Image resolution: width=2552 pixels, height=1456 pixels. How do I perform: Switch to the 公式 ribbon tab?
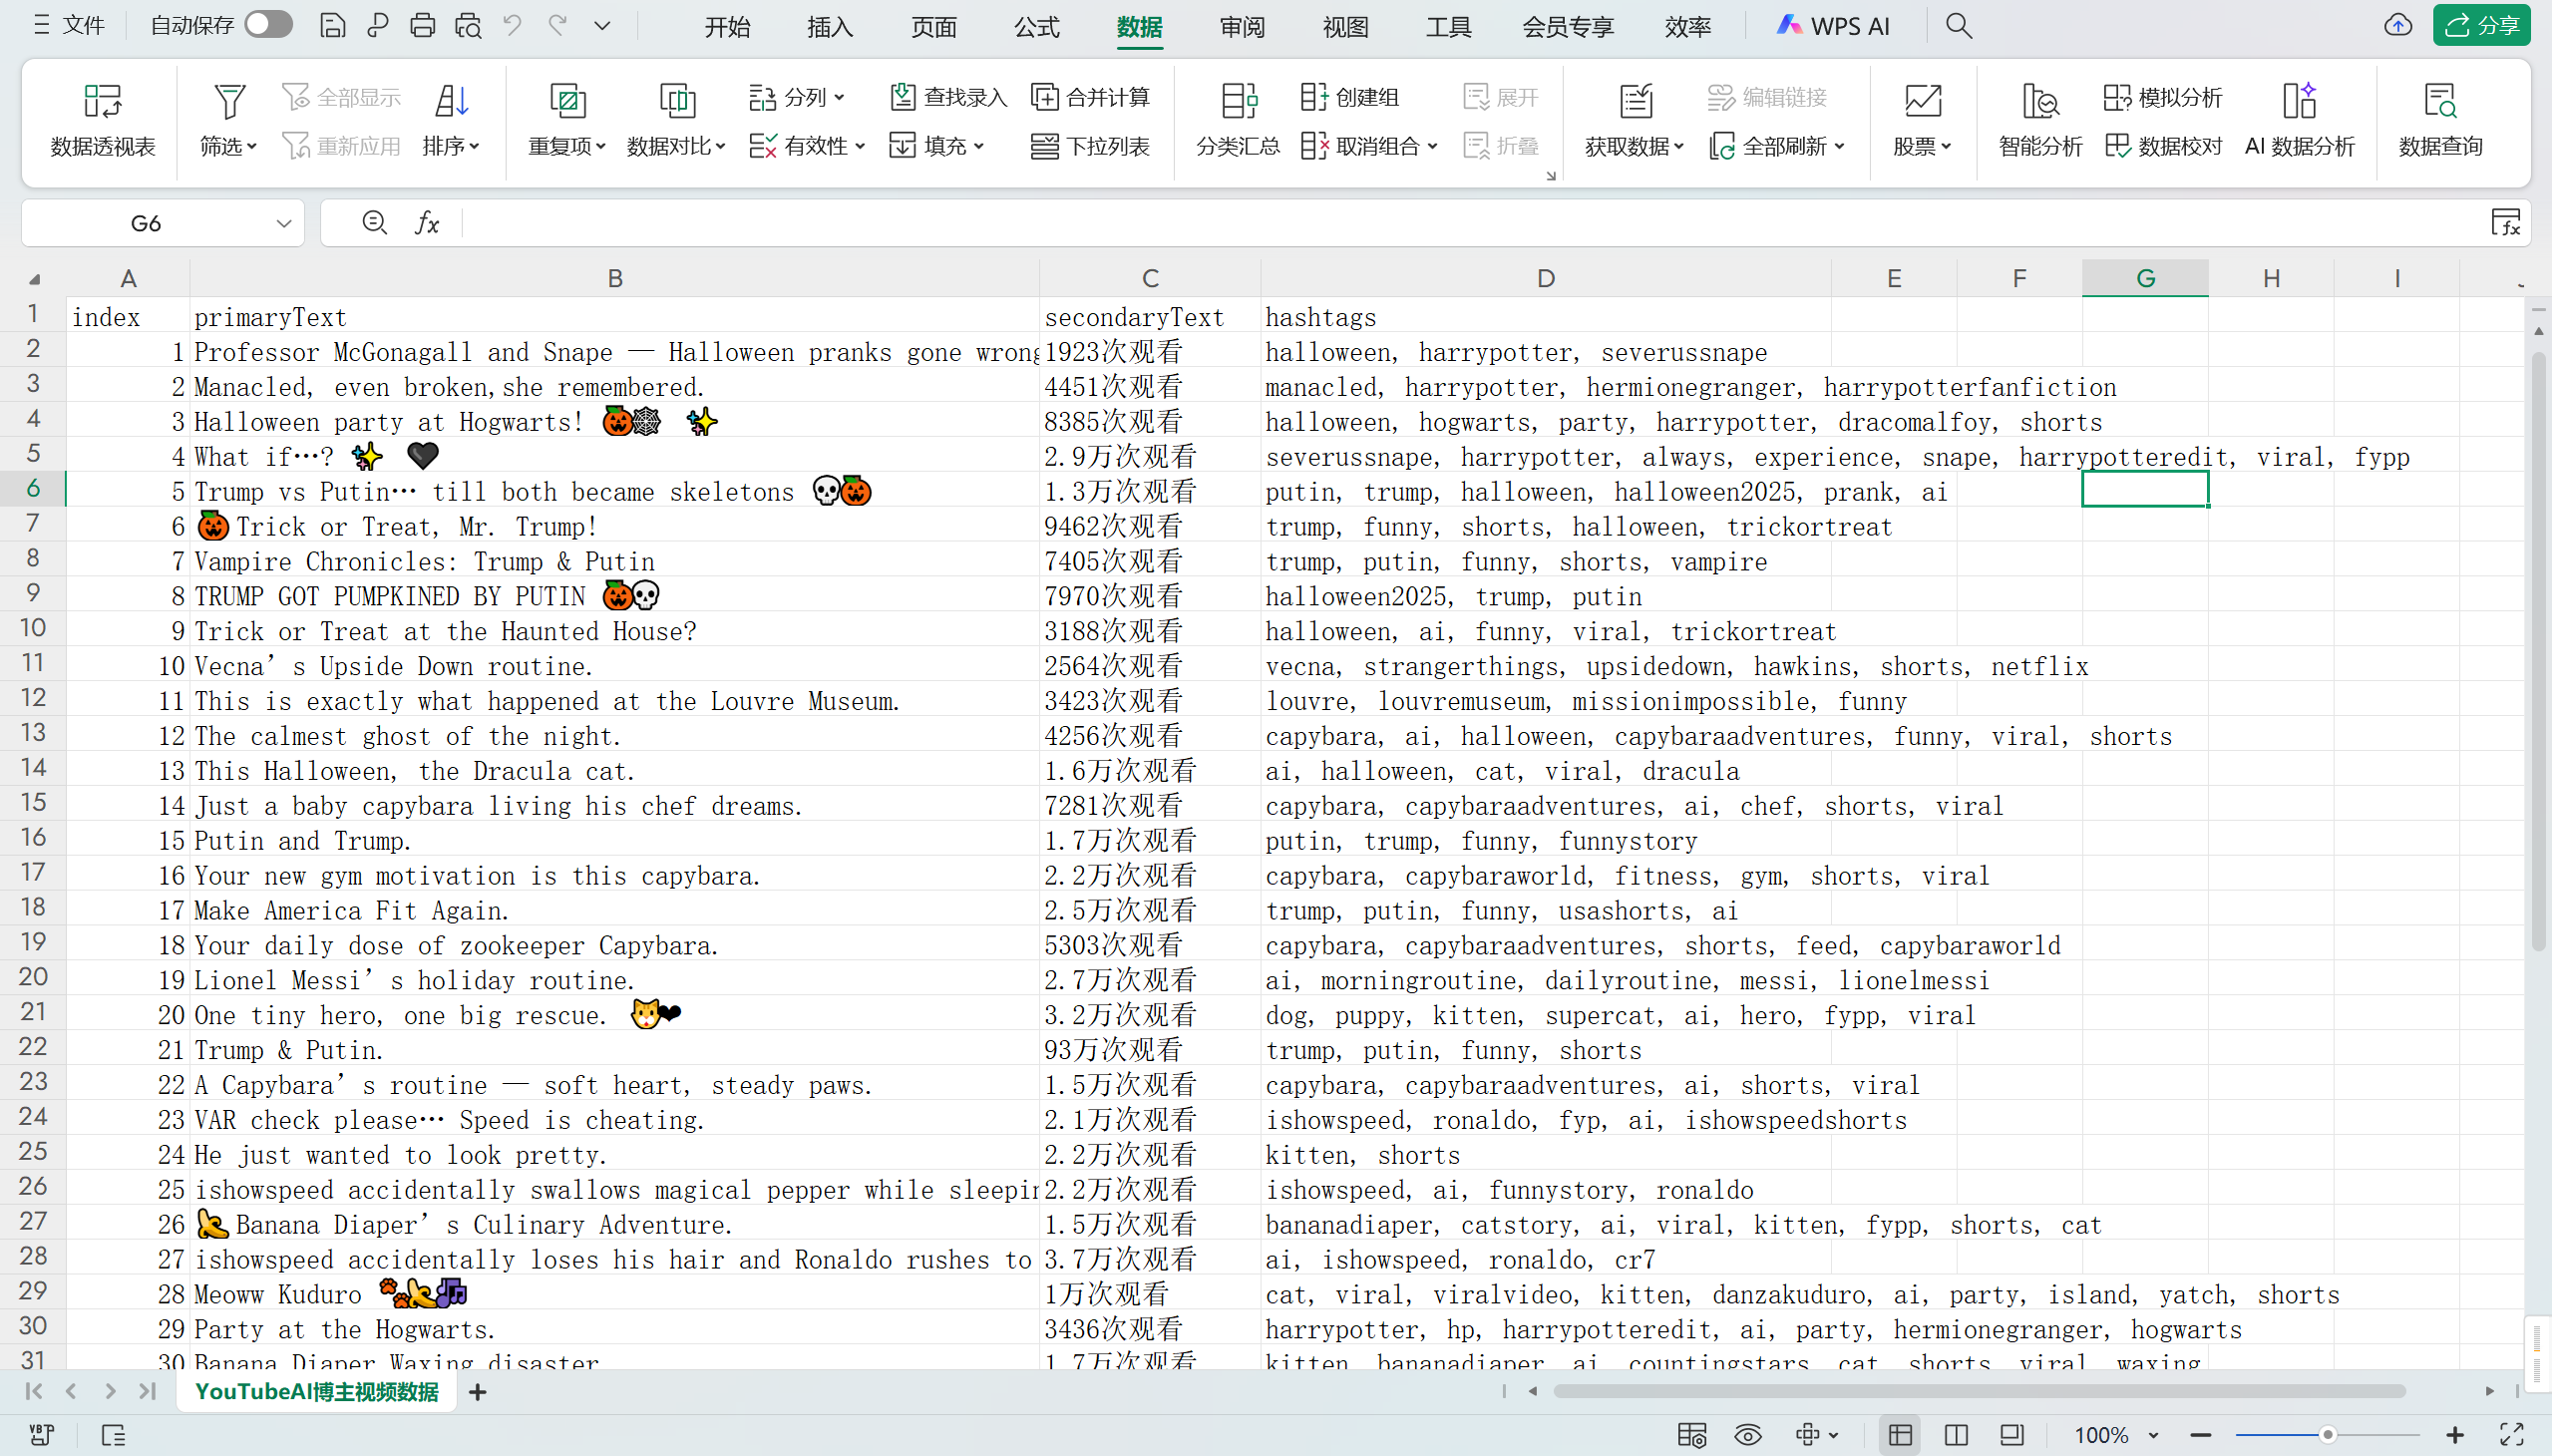tap(1036, 27)
